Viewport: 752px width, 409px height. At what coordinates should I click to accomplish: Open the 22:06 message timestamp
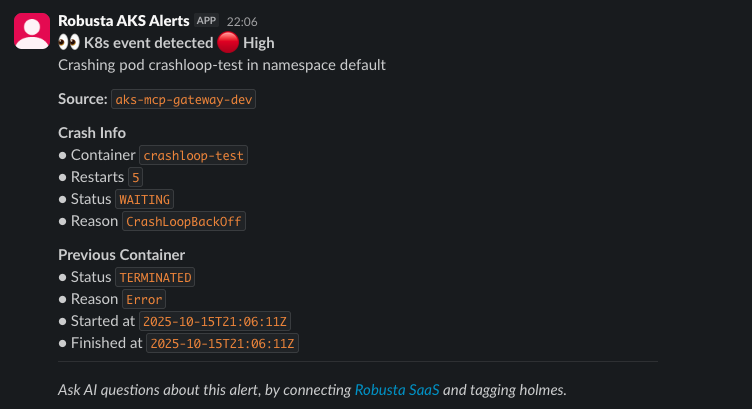coord(242,20)
